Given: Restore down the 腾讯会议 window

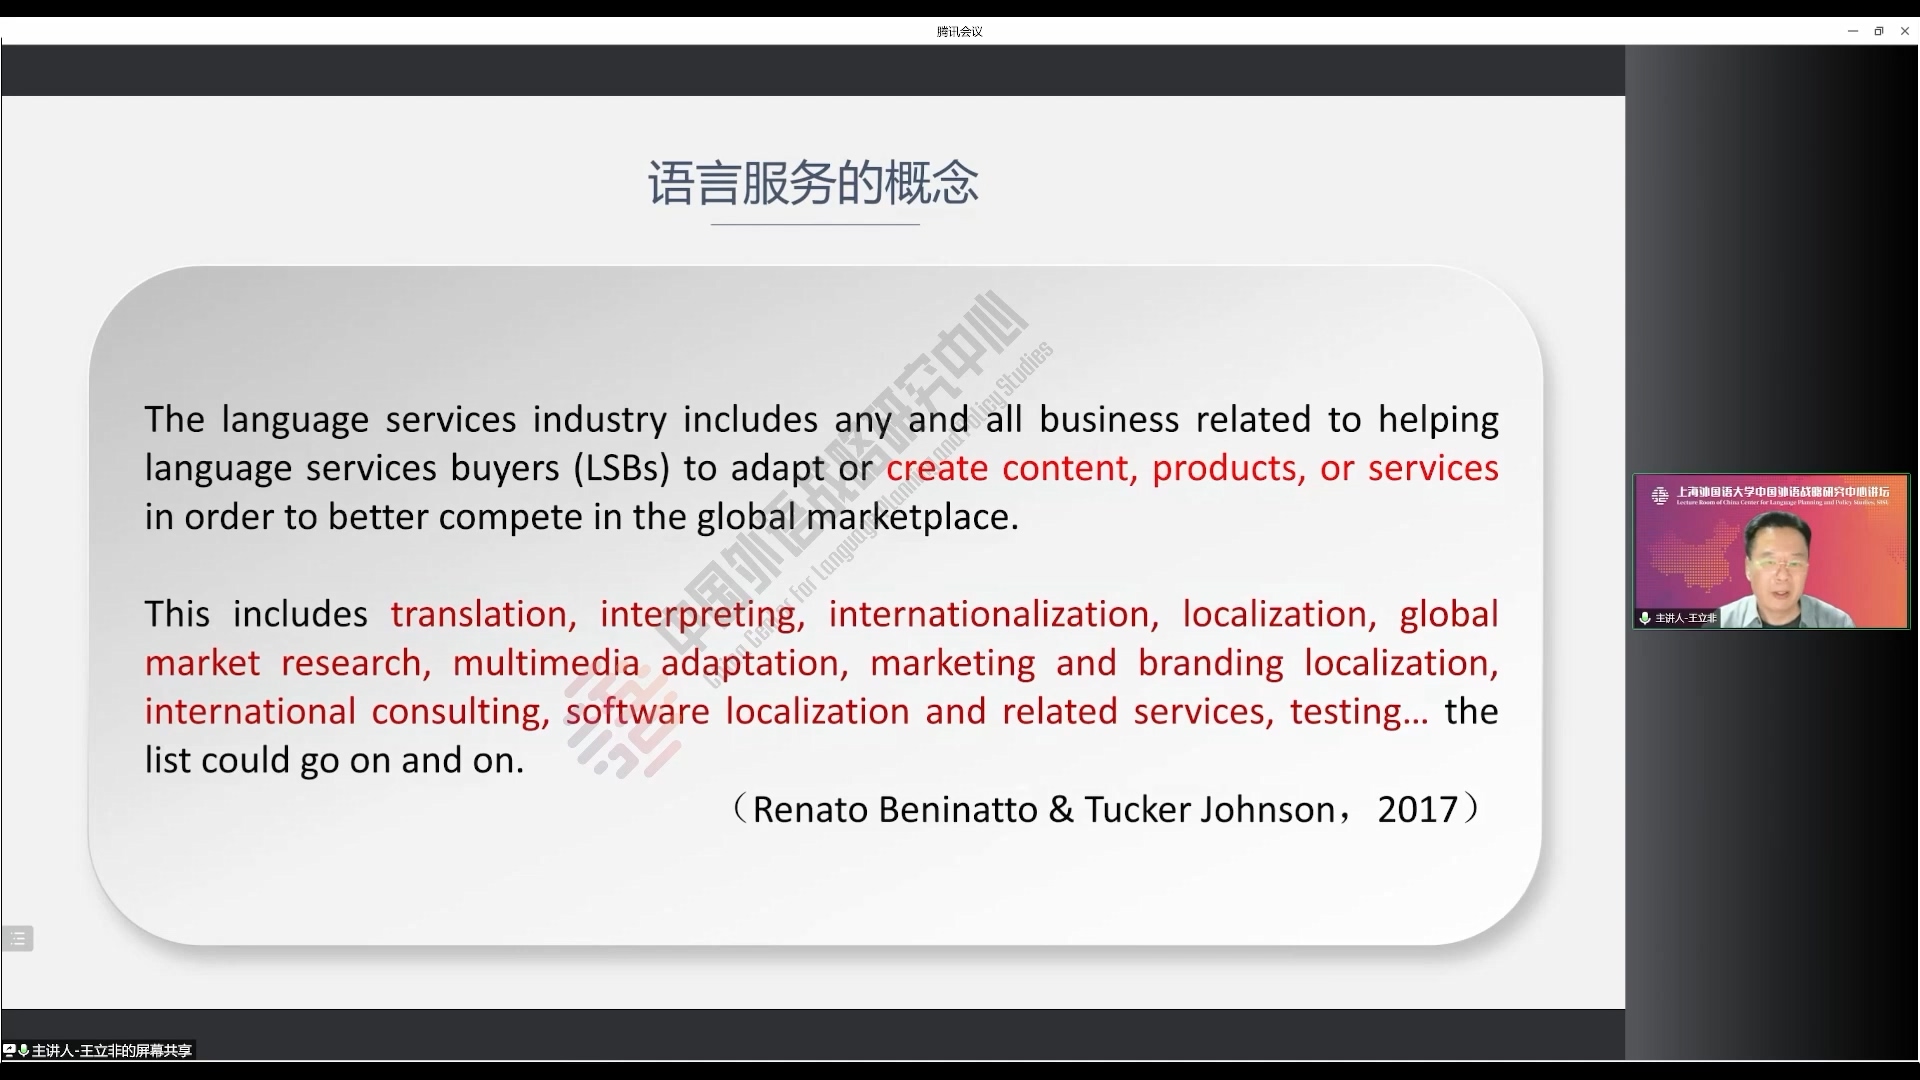Looking at the screenshot, I should [1878, 31].
